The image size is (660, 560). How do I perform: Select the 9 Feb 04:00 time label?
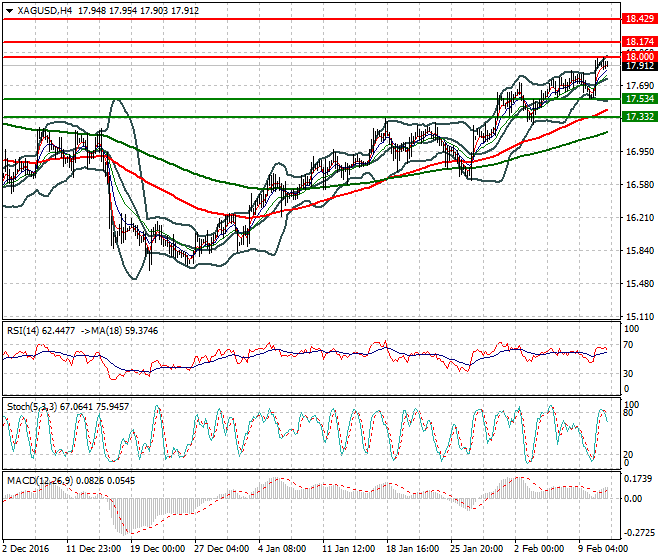(x=603, y=549)
